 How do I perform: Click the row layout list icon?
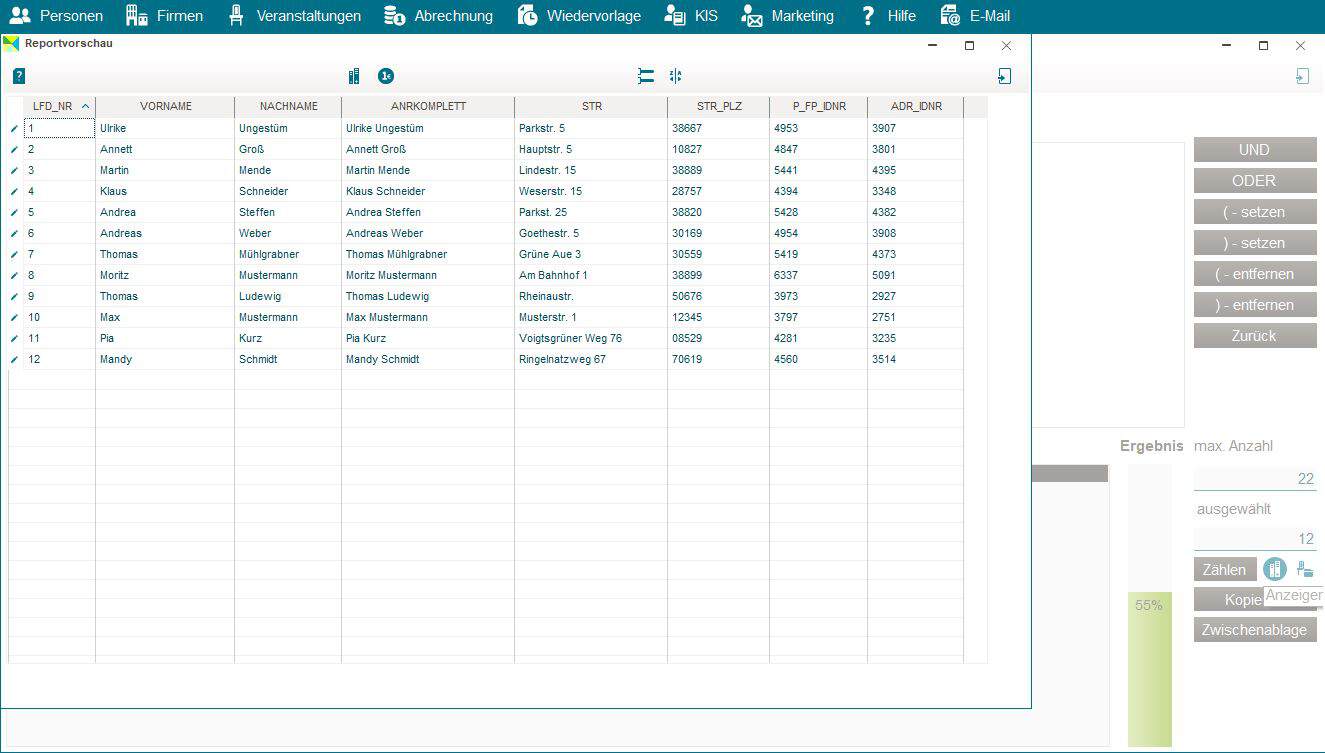pyautogui.click(x=646, y=76)
